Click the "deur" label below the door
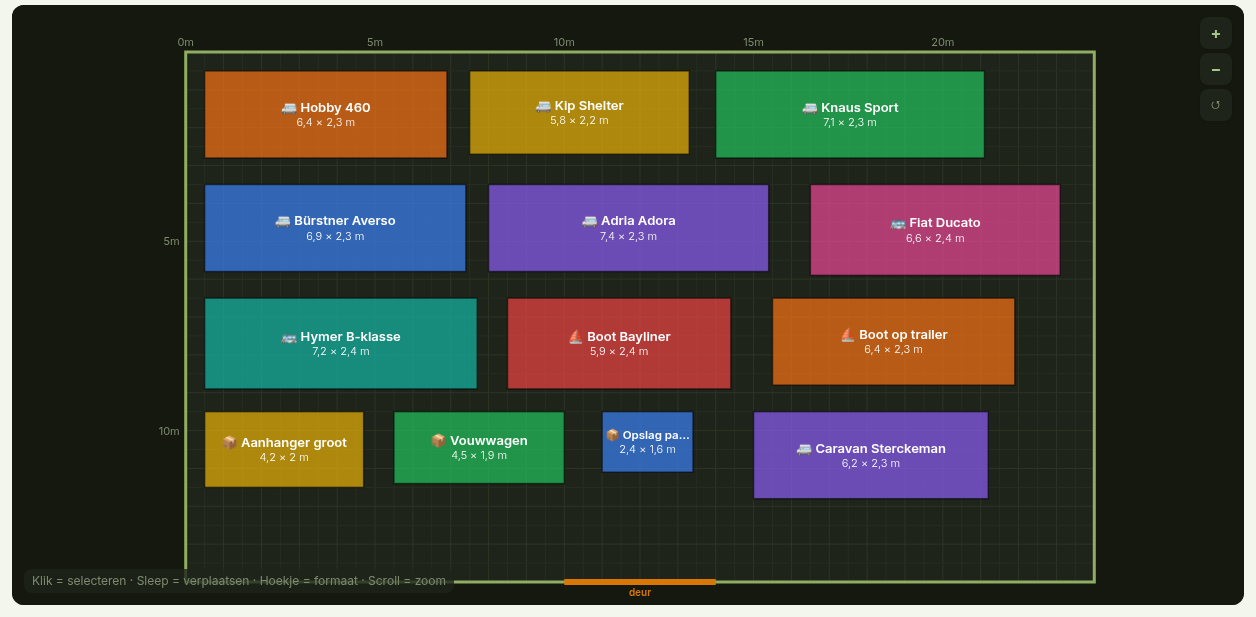Viewport: 1256px width, 617px height. pyautogui.click(x=640, y=592)
